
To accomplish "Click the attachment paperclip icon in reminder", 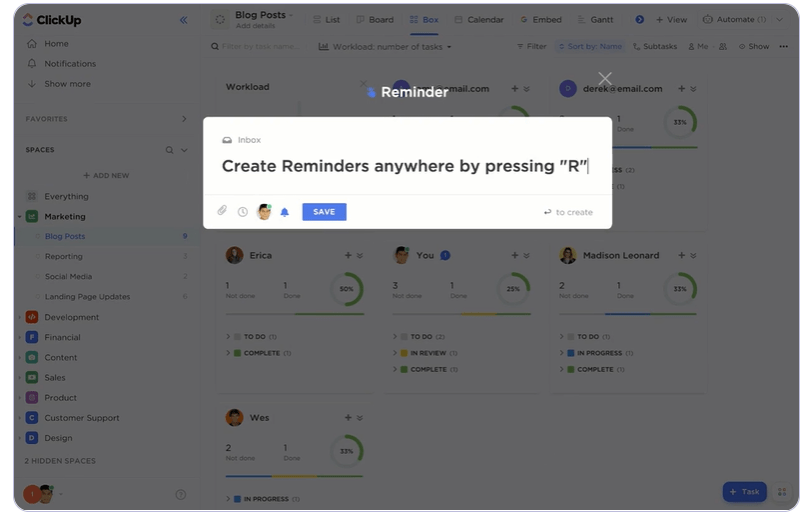I will pyautogui.click(x=222, y=211).
